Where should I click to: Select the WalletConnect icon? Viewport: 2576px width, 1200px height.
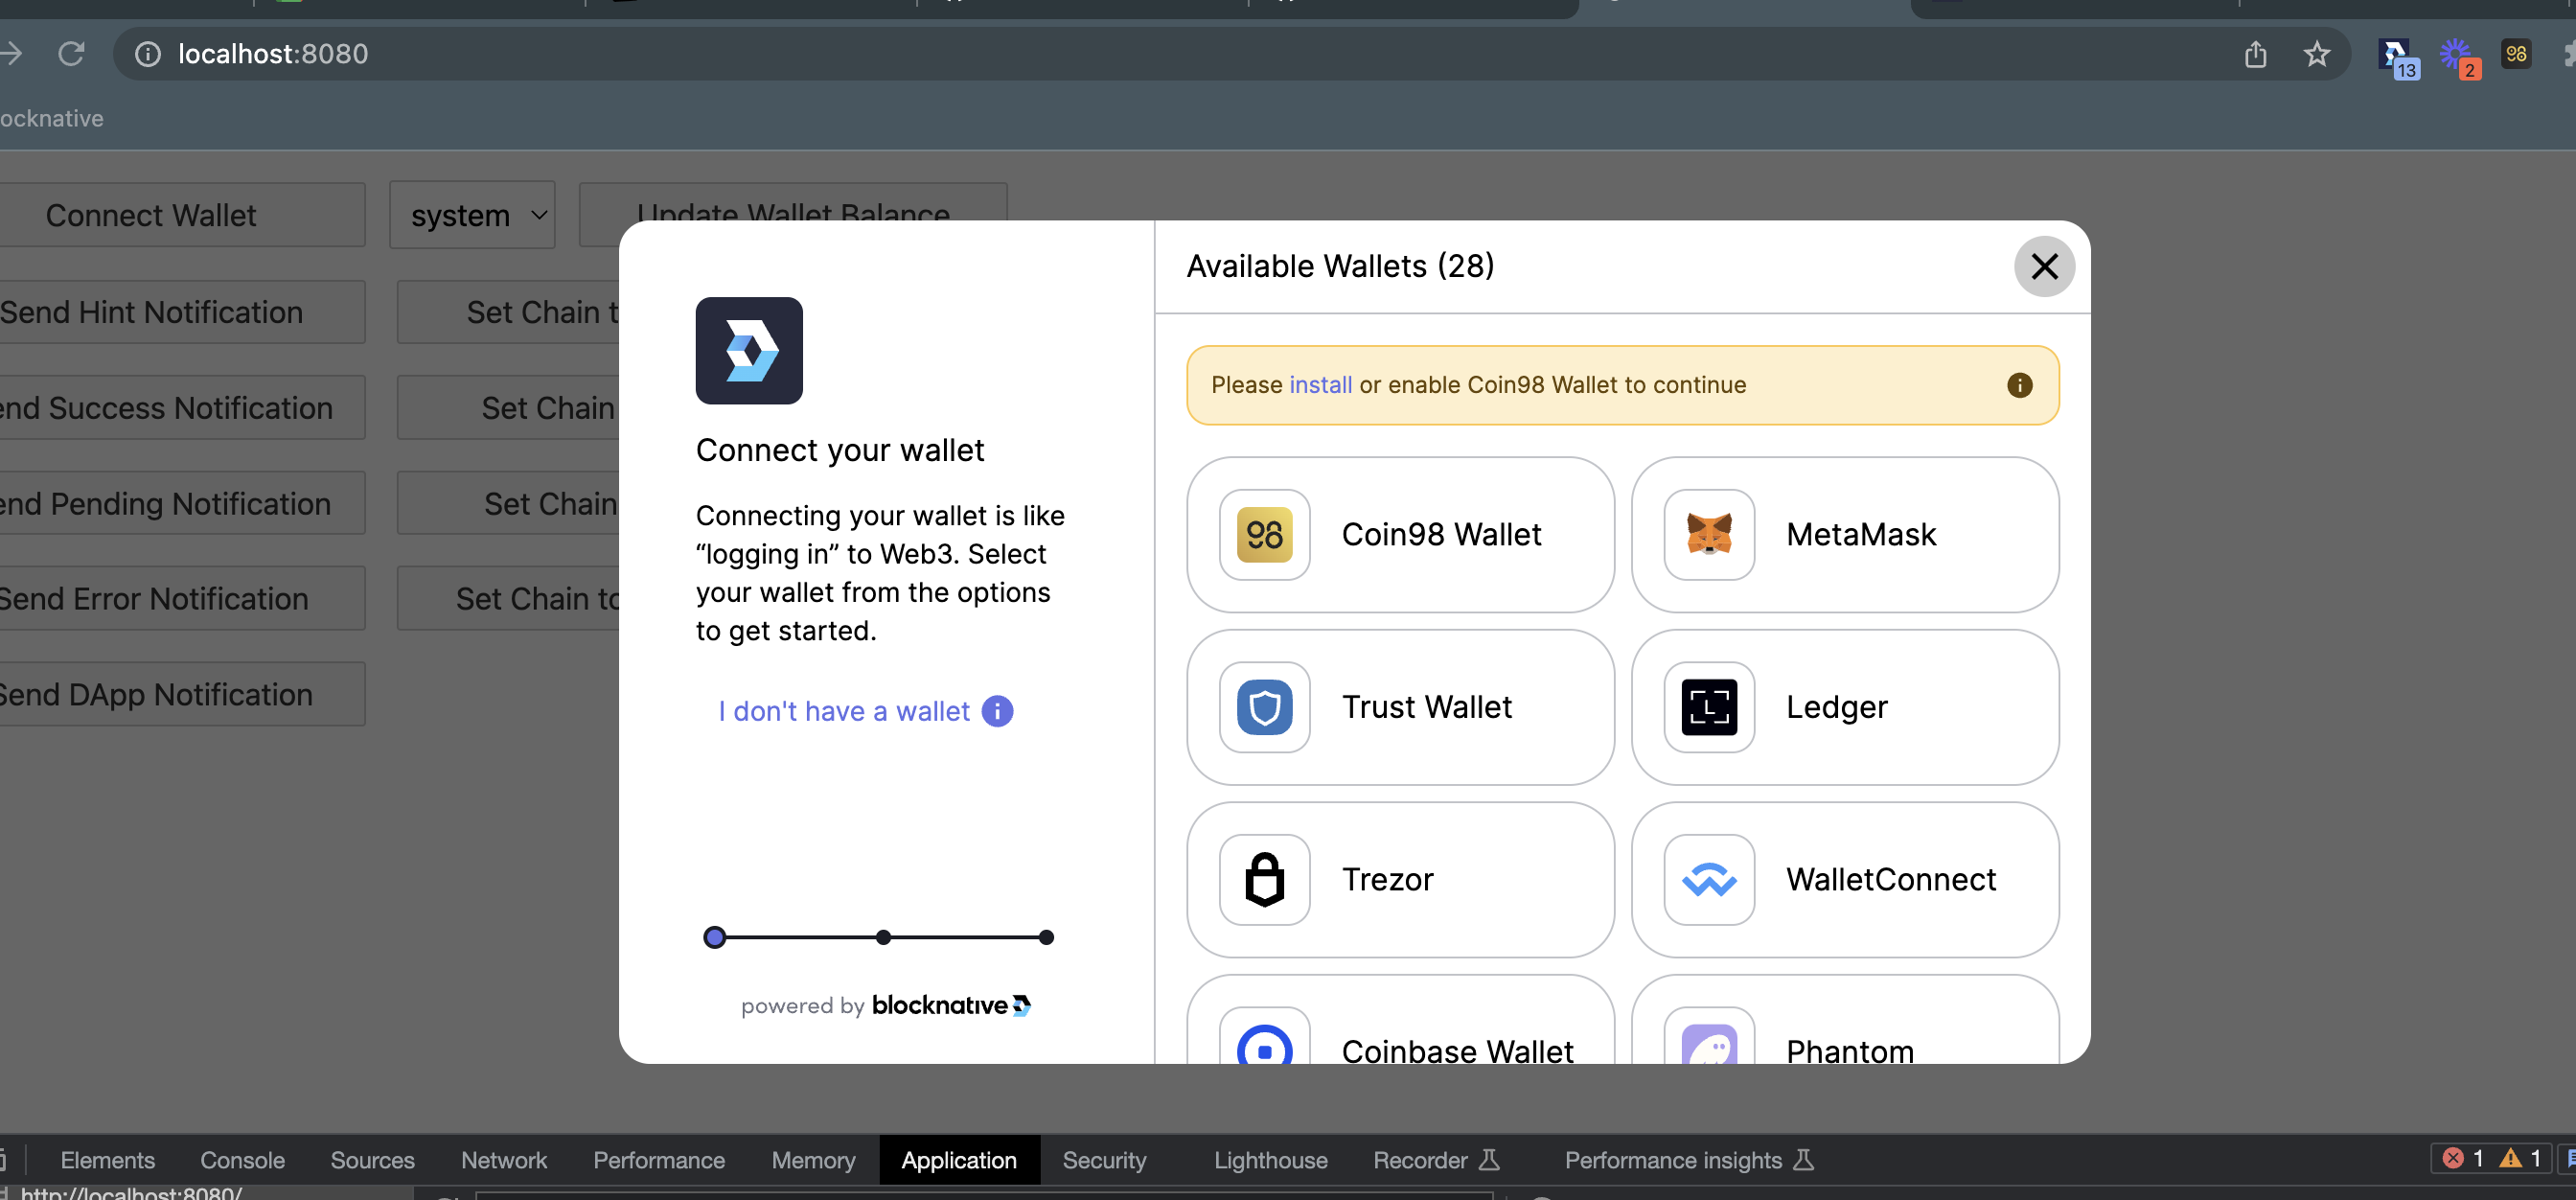[1708, 880]
